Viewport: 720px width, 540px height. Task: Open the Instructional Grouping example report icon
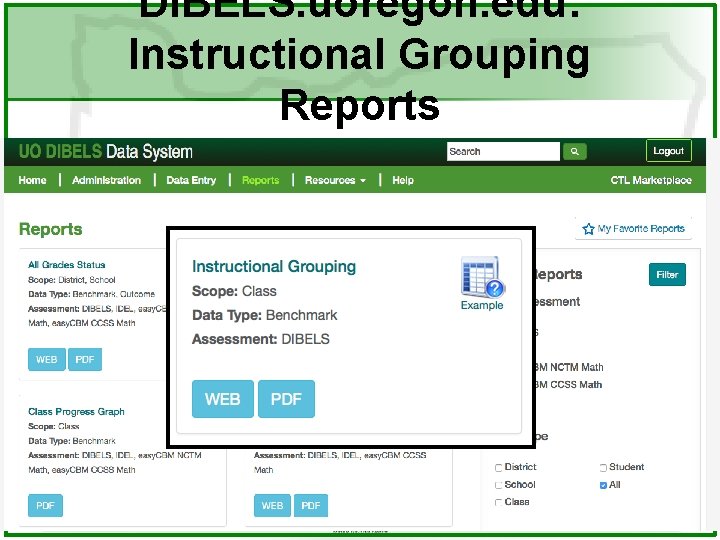coord(482,277)
